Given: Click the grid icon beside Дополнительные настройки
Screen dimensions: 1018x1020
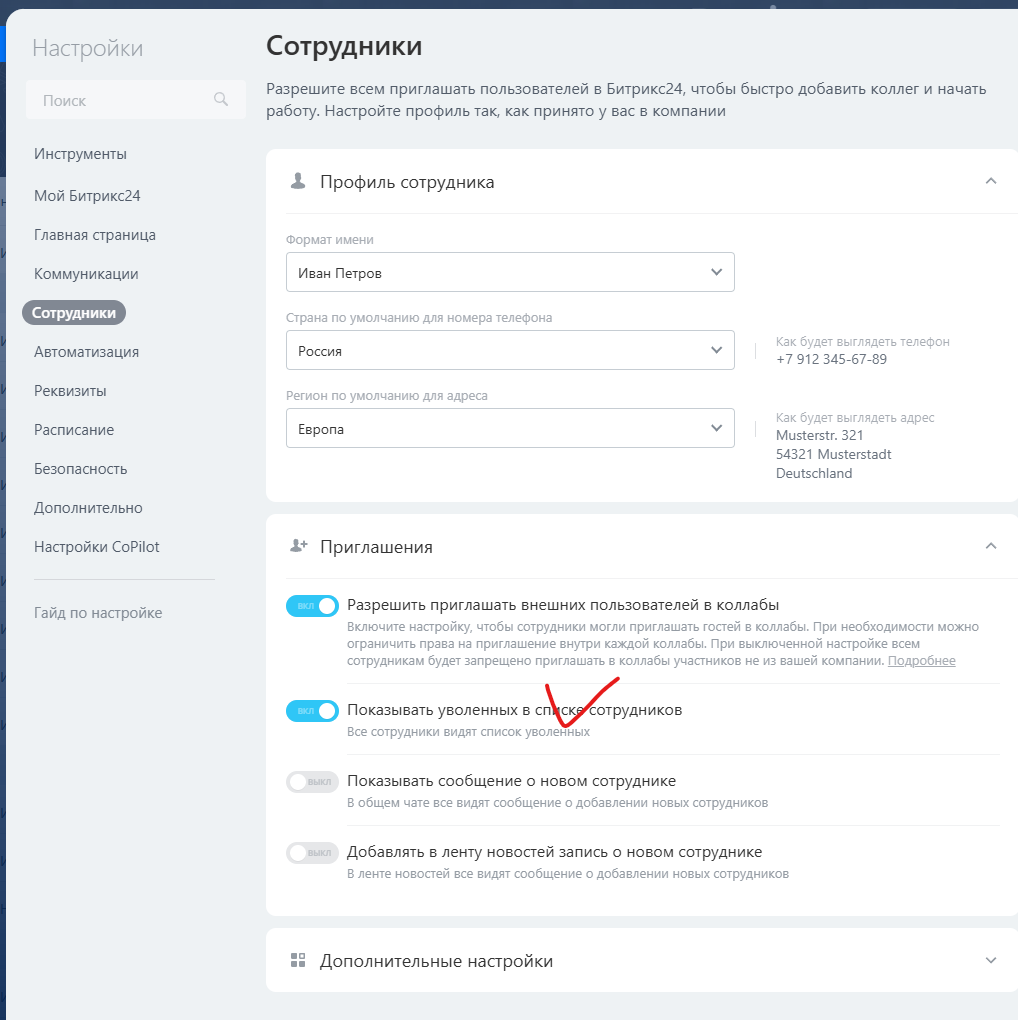Looking at the screenshot, I should (x=297, y=960).
